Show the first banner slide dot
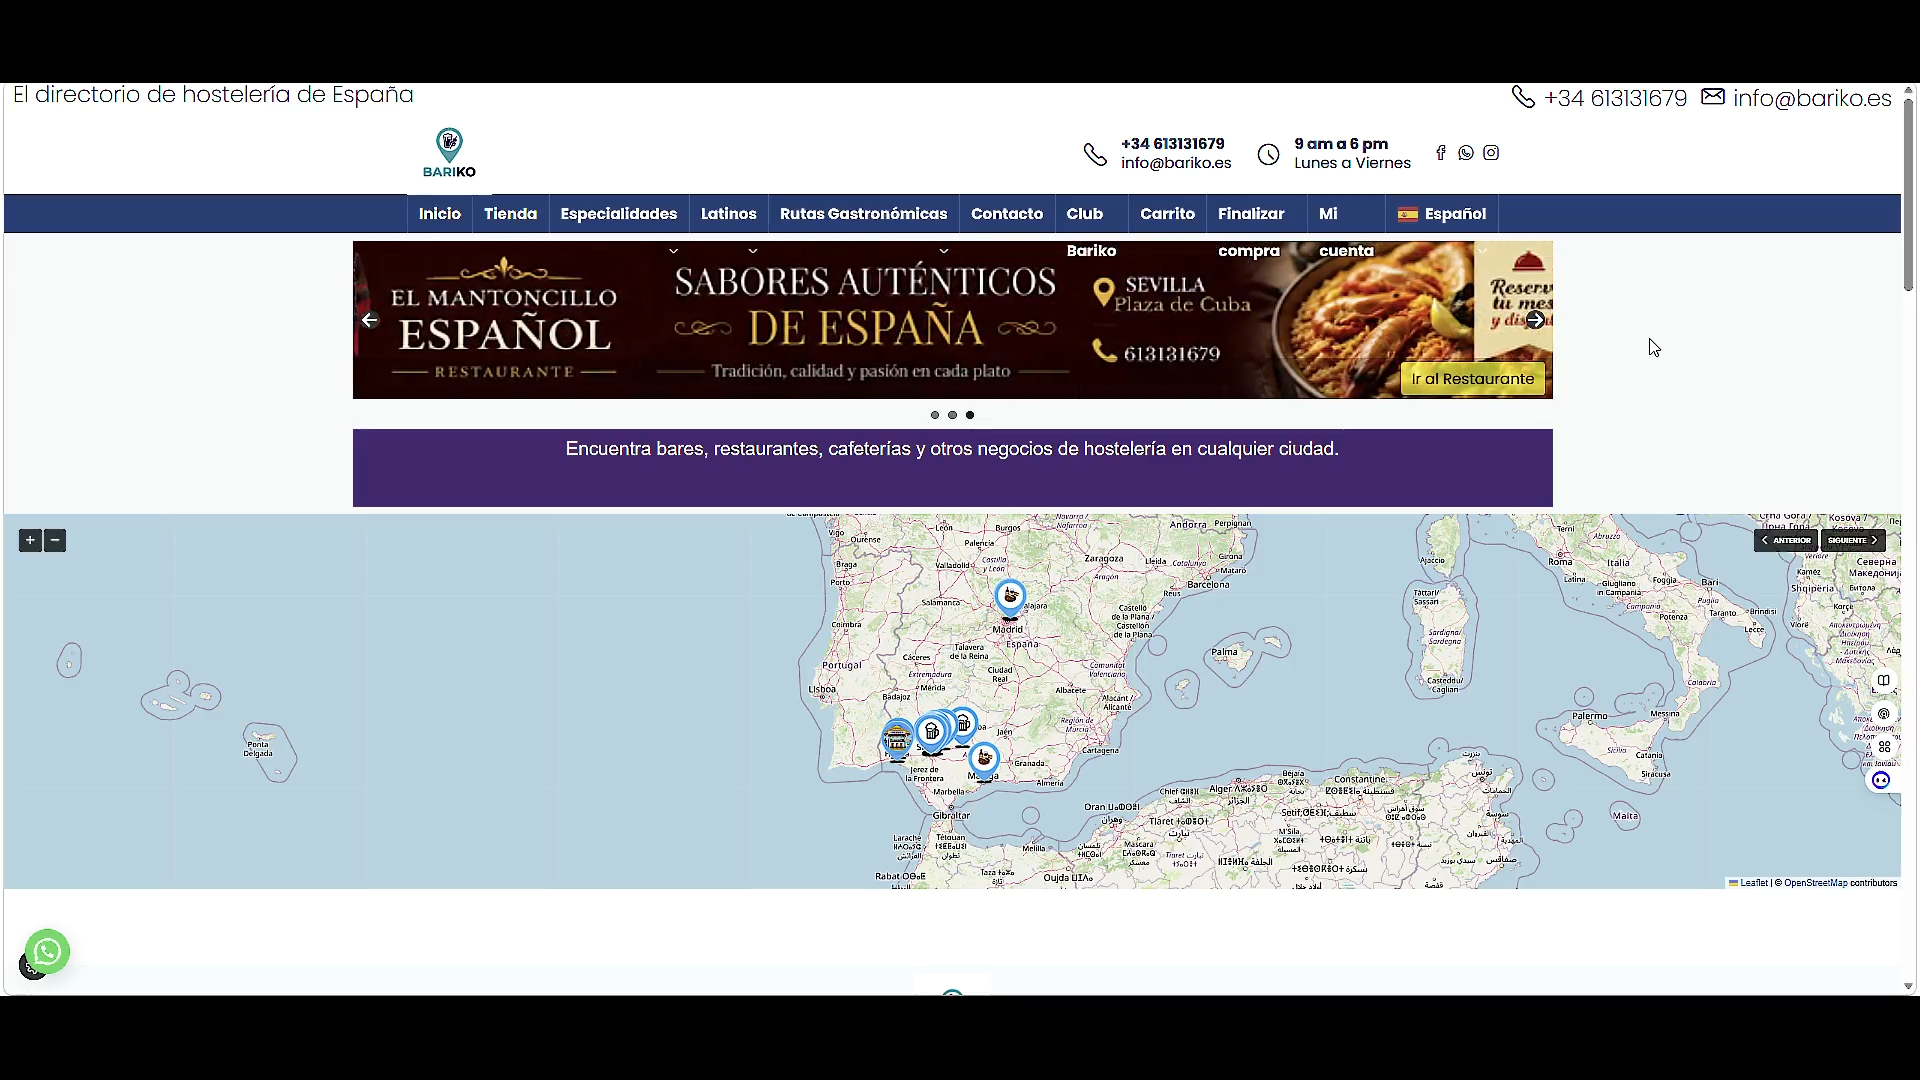The image size is (1920, 1080). (935, 415)
